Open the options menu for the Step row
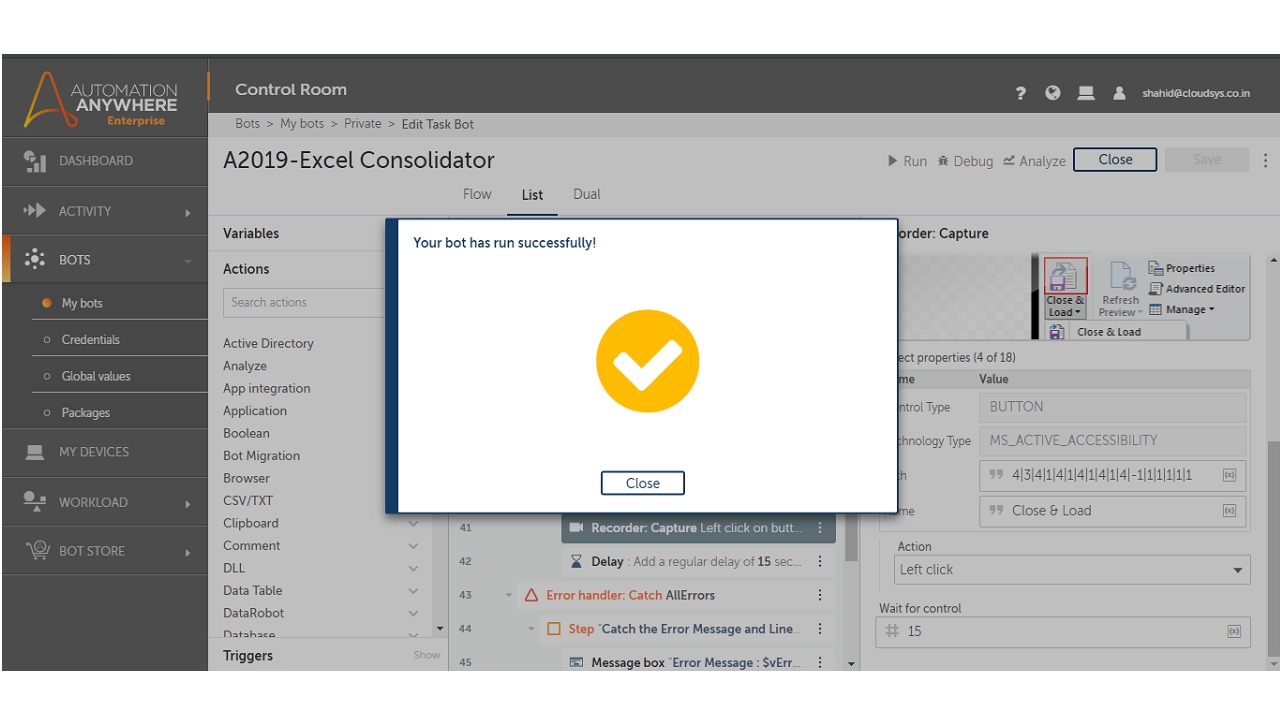1280x720 pixels. tap(820, 629)
